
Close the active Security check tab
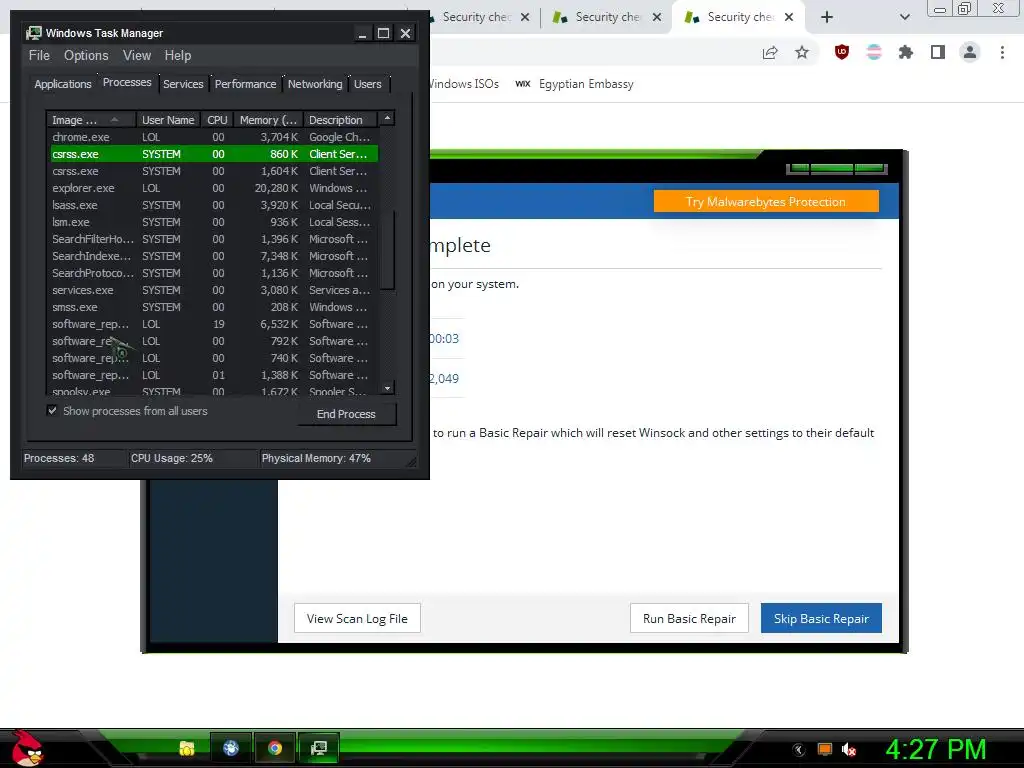pos(789,17)
